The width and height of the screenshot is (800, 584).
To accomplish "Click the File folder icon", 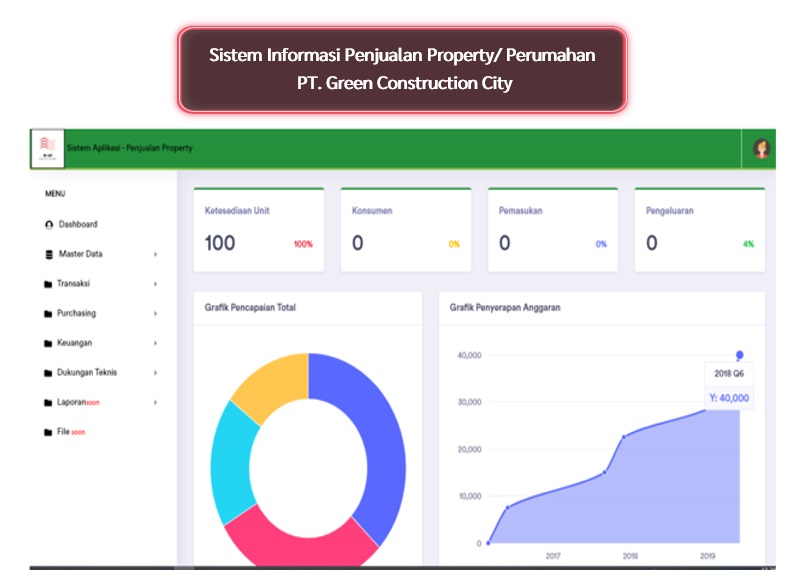I will coord(48,432).
